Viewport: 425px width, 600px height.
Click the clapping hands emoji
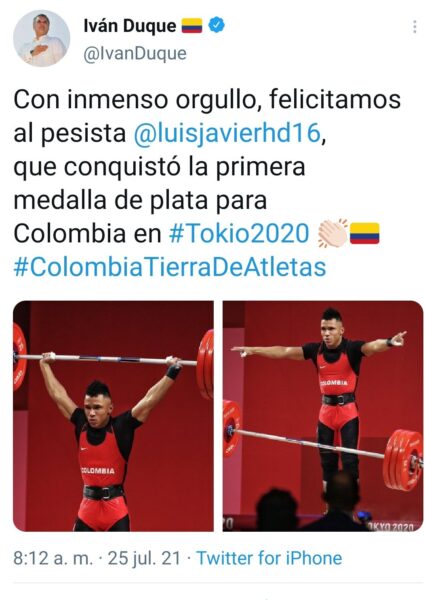(x=332, y=233)
